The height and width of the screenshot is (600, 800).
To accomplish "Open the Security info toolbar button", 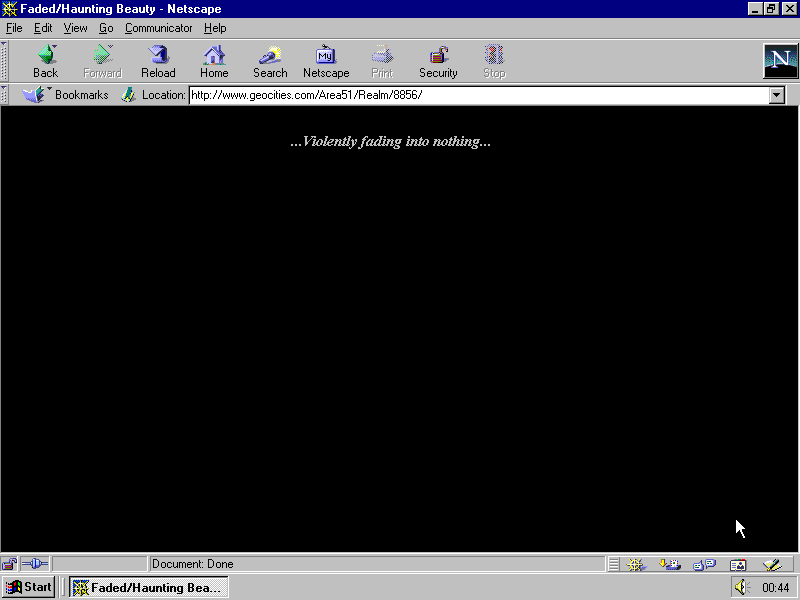I will (438, 61).
